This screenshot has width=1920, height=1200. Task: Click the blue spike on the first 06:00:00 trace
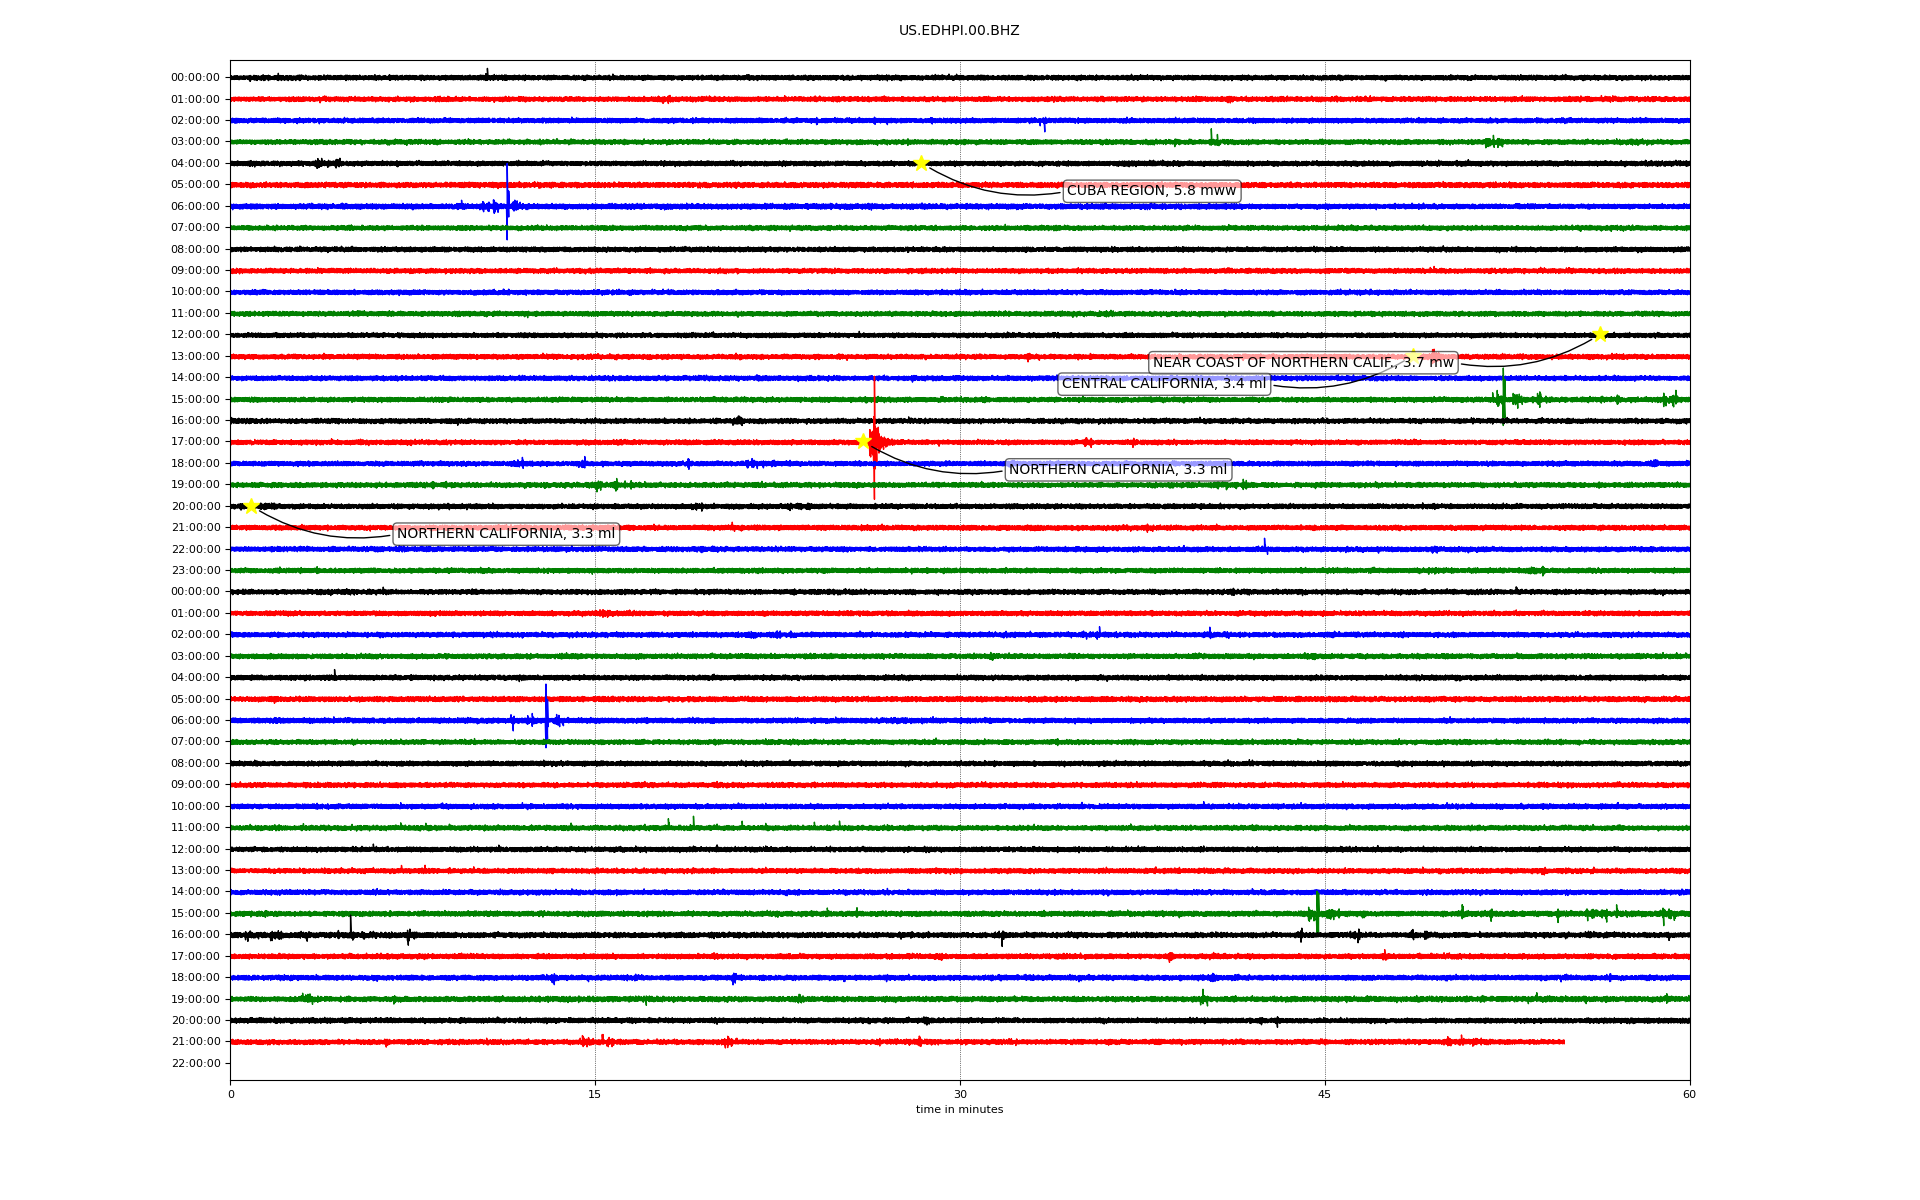click(507, 200)
